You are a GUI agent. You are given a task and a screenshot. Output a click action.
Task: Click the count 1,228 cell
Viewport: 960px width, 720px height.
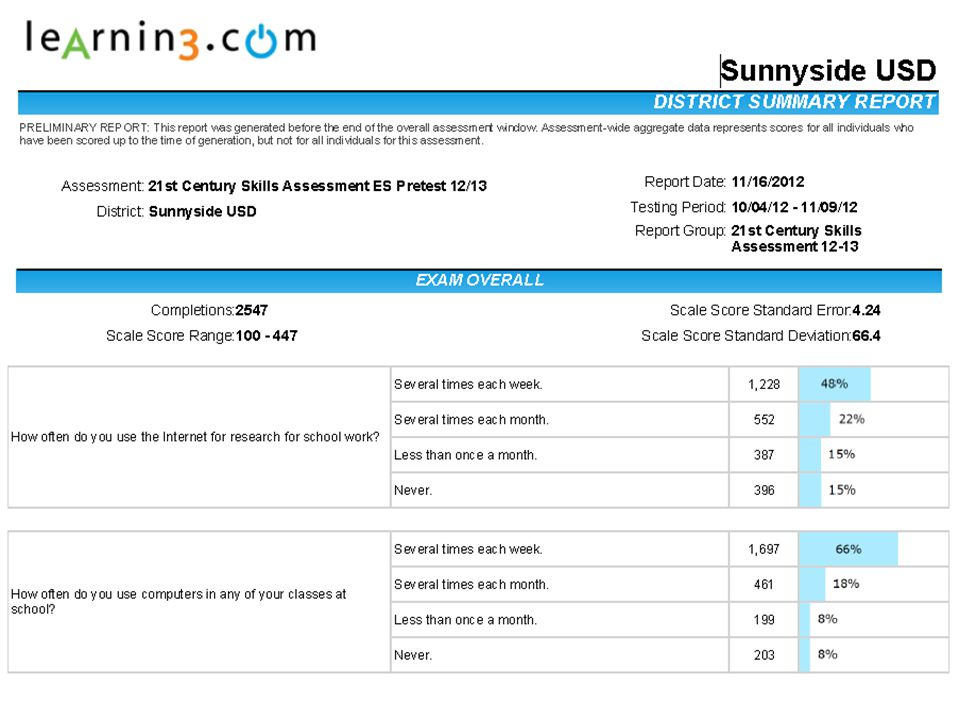pyautogui.click(x=763, y=384)
